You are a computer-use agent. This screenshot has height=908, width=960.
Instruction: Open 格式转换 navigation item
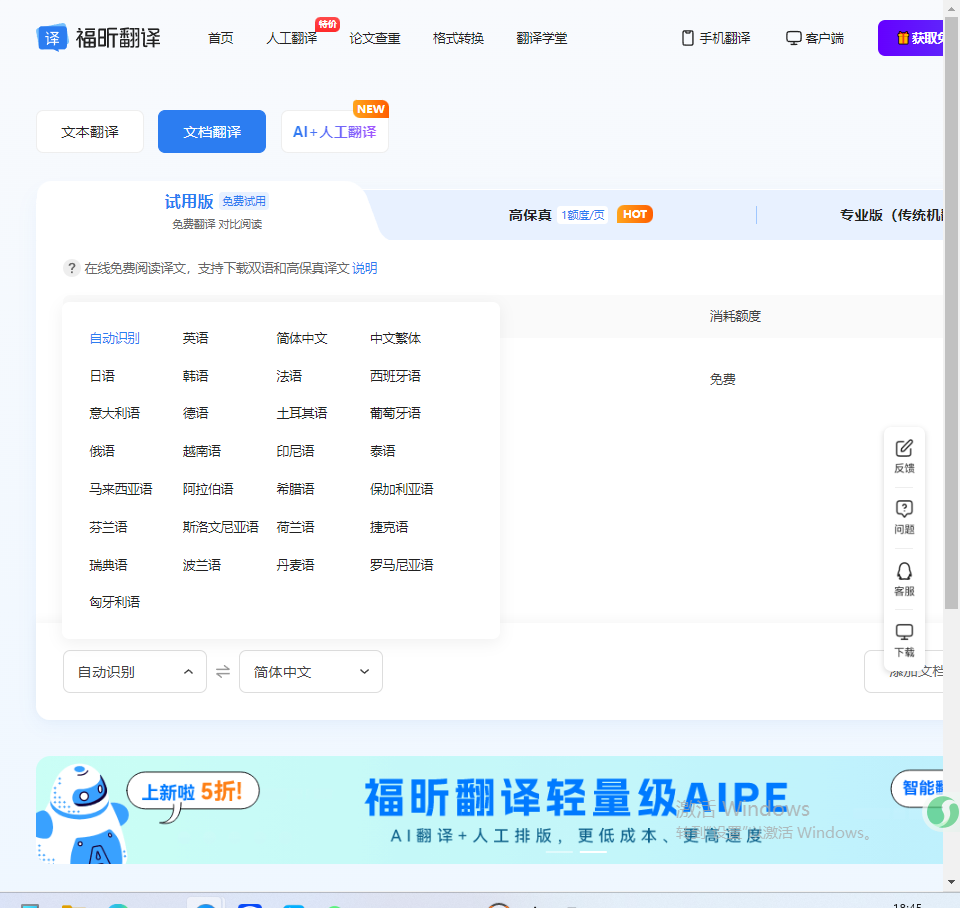[458, 38]
